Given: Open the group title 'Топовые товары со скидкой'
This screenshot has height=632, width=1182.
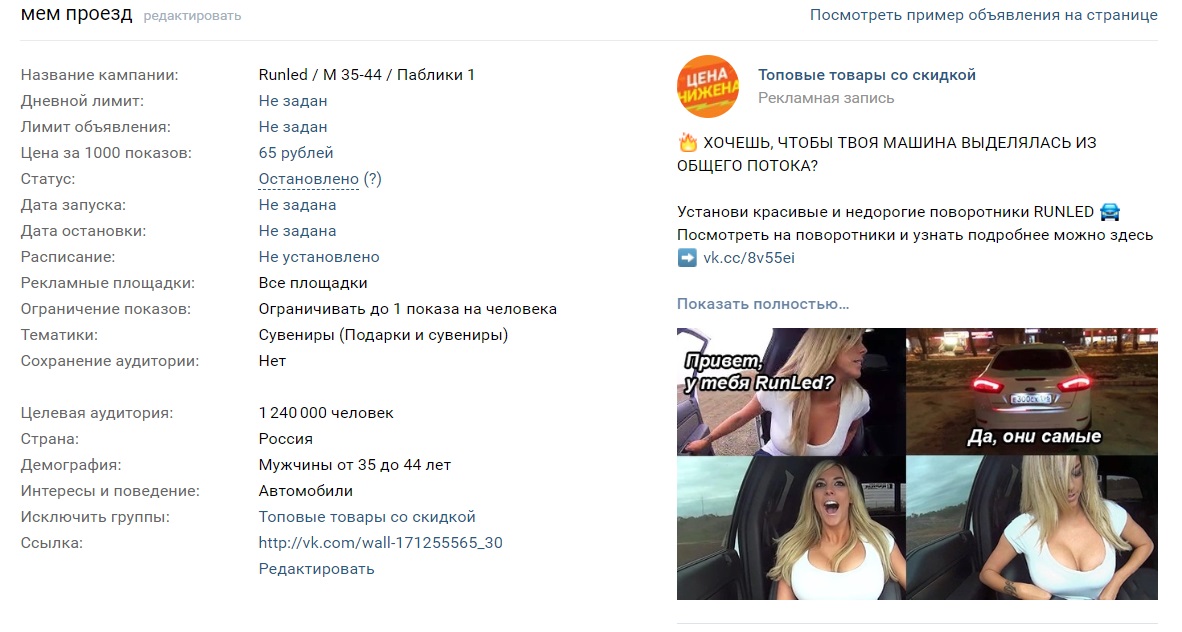Looking at the screenshot, I should (867, 75).
